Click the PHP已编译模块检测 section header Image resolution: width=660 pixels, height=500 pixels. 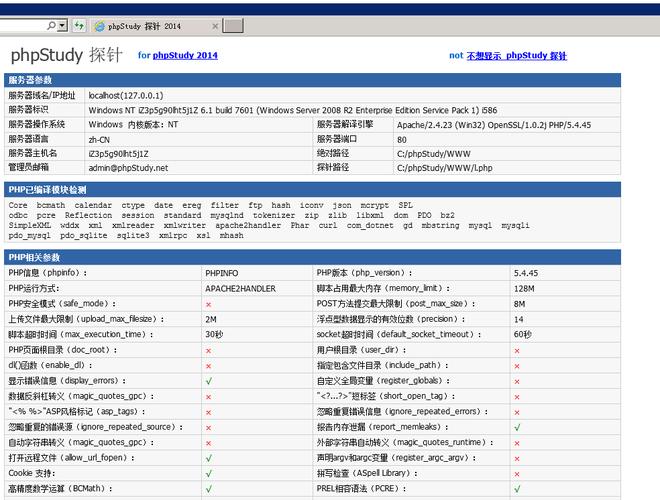coord(312,190)
